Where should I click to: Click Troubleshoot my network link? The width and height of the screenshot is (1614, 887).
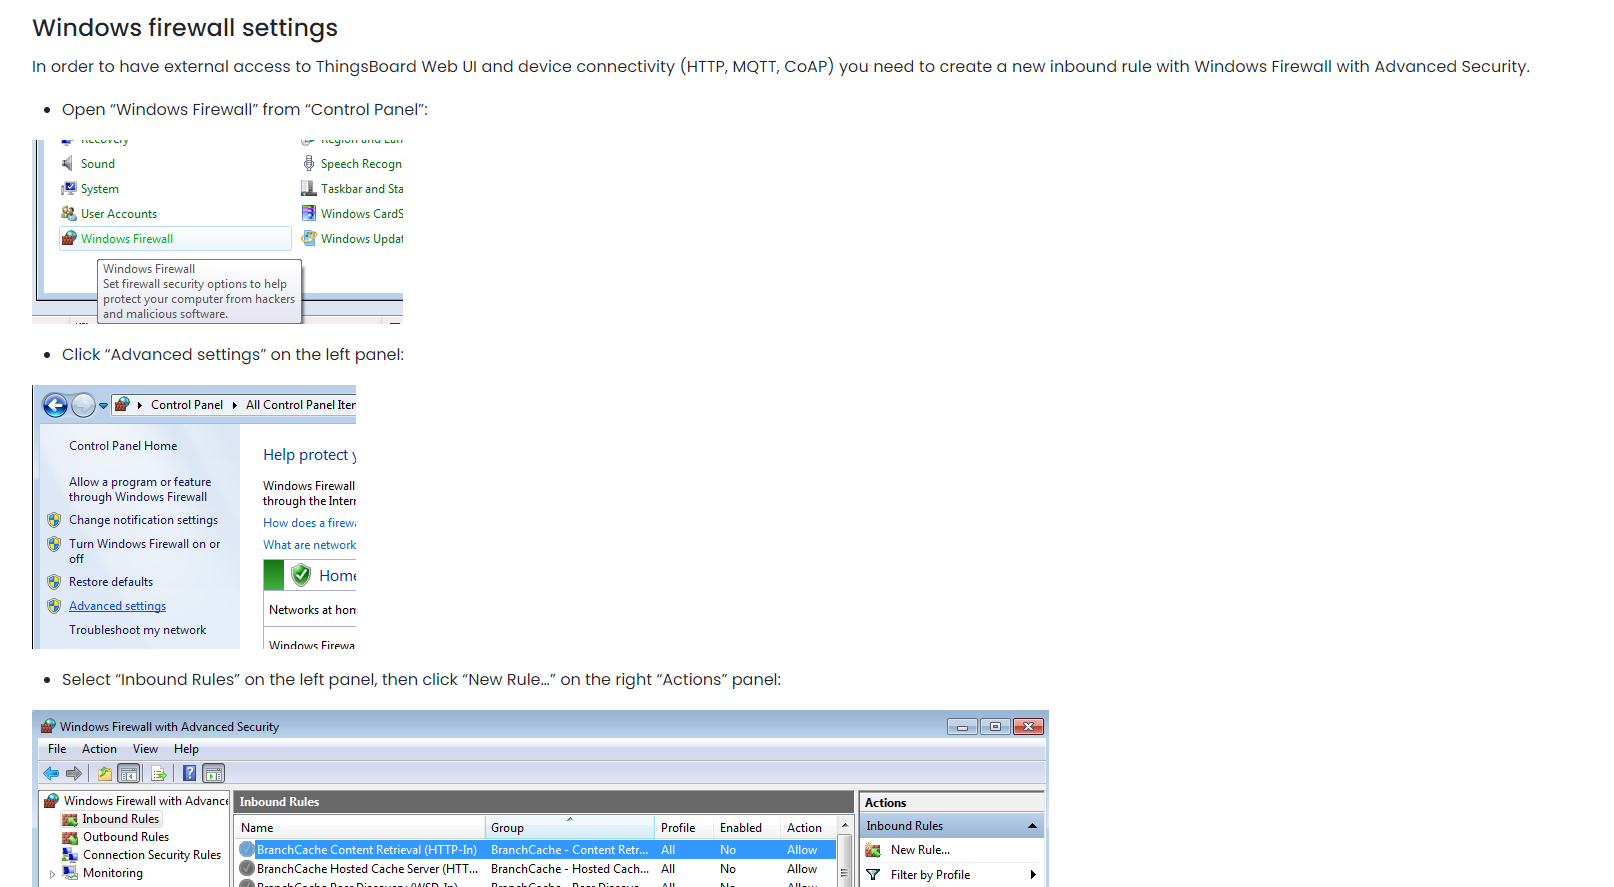(x=137, y=630)
